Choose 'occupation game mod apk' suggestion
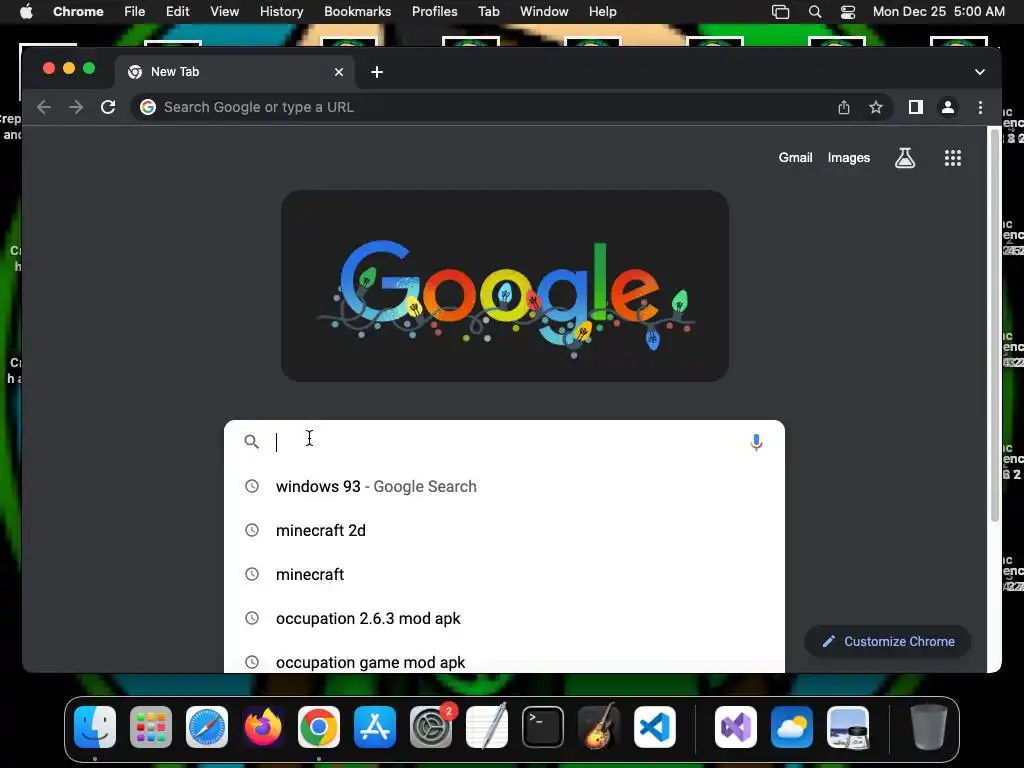 pyautogui.click(x=504, y=661)
